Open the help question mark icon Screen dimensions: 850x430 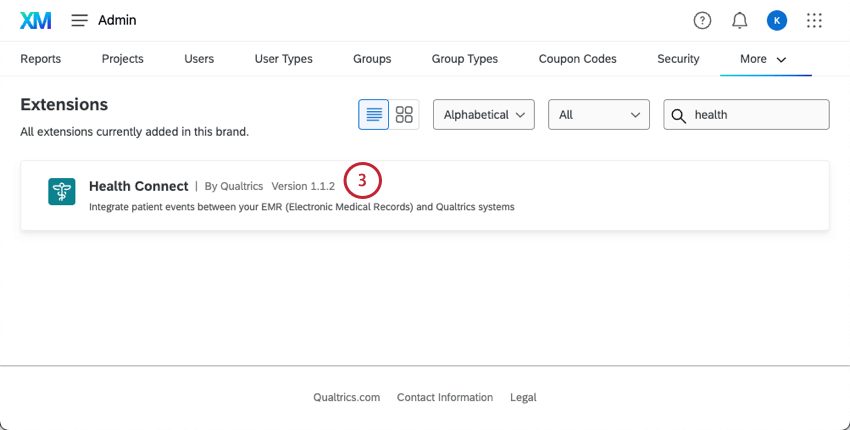702,20
